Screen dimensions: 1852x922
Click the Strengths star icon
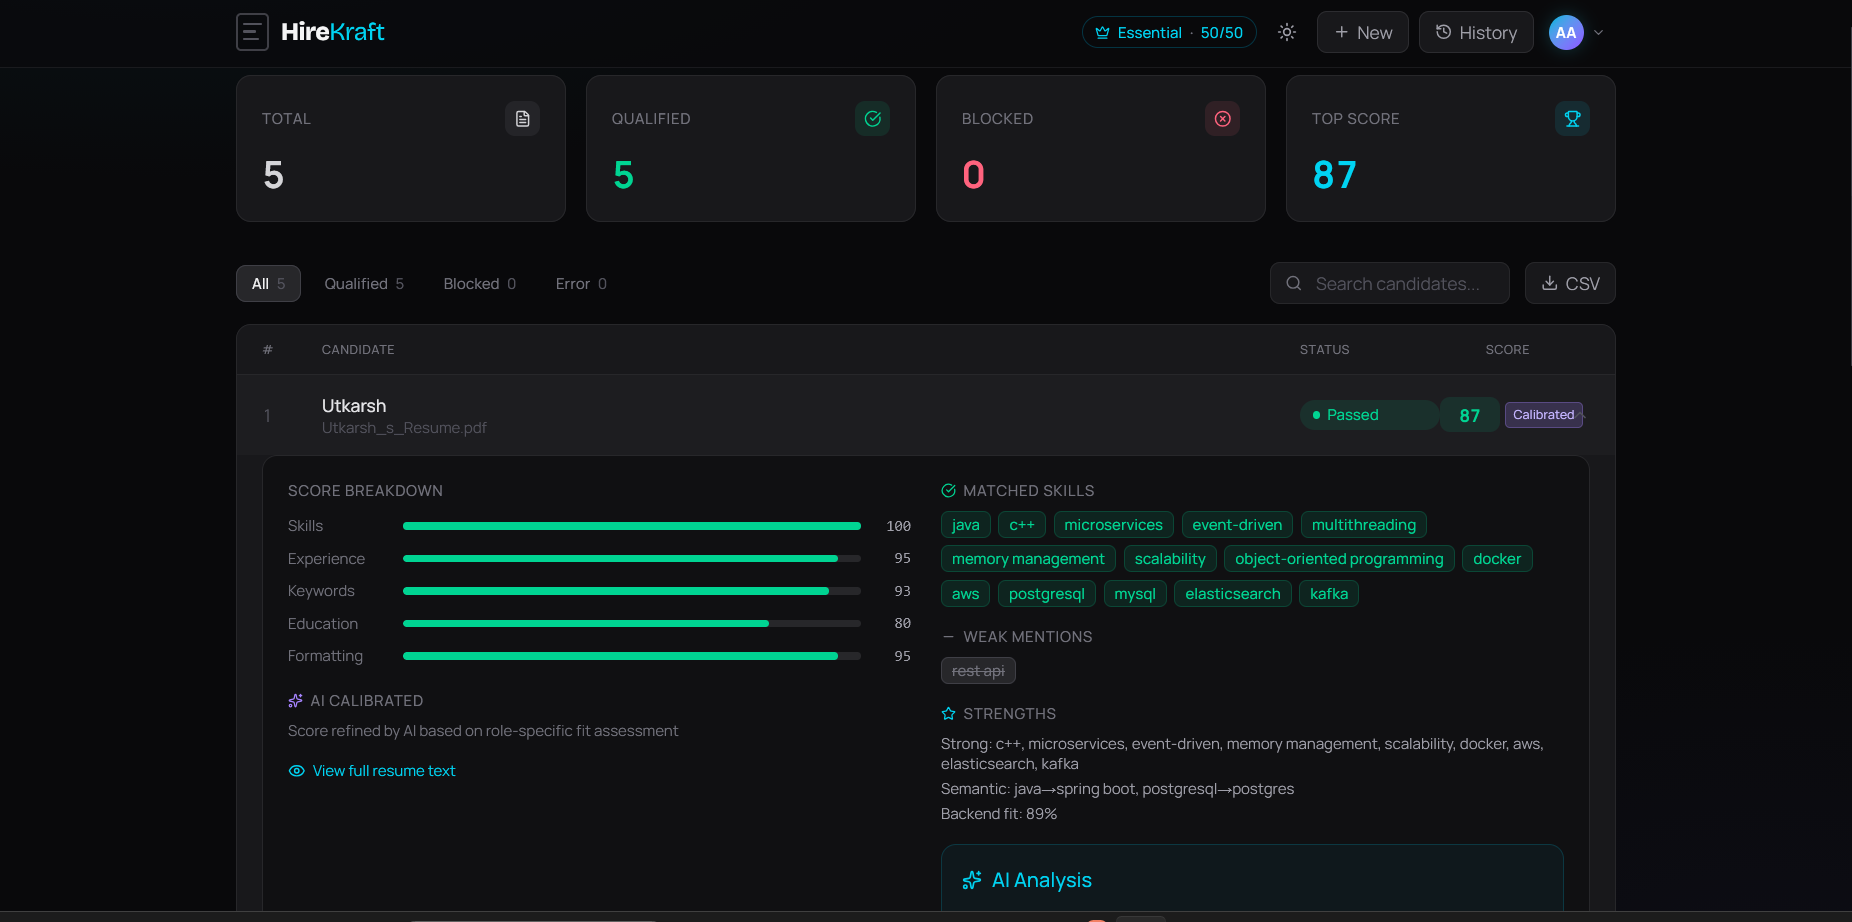(x=949, y=714)
